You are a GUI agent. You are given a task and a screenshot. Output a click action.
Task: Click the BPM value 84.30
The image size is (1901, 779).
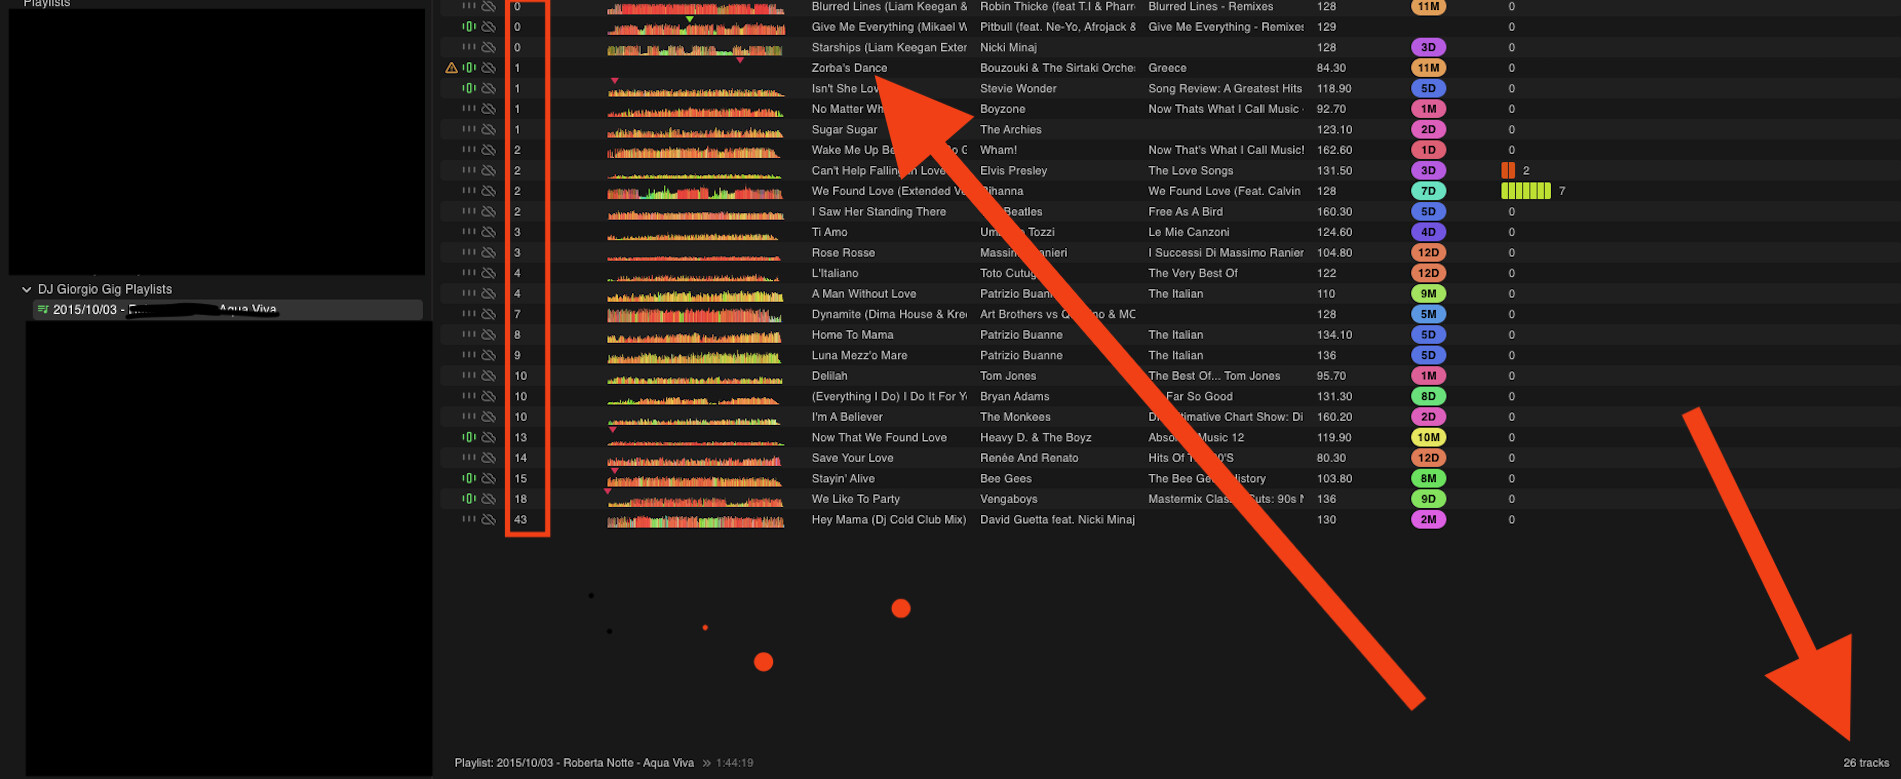(1331, 68)
